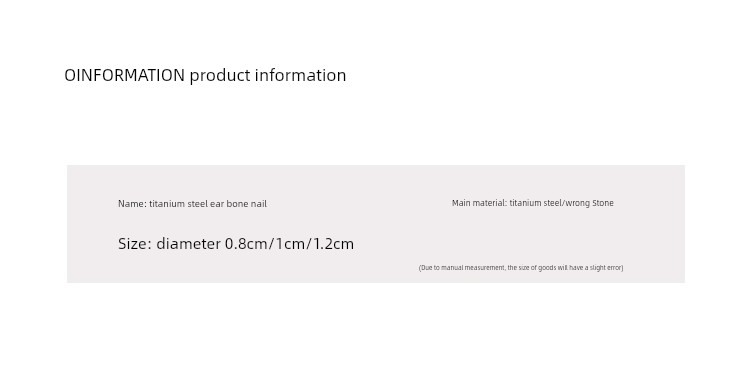Screen dimensions: 750x380
Task: Click the Name: label text
Action: coord(132,204)
